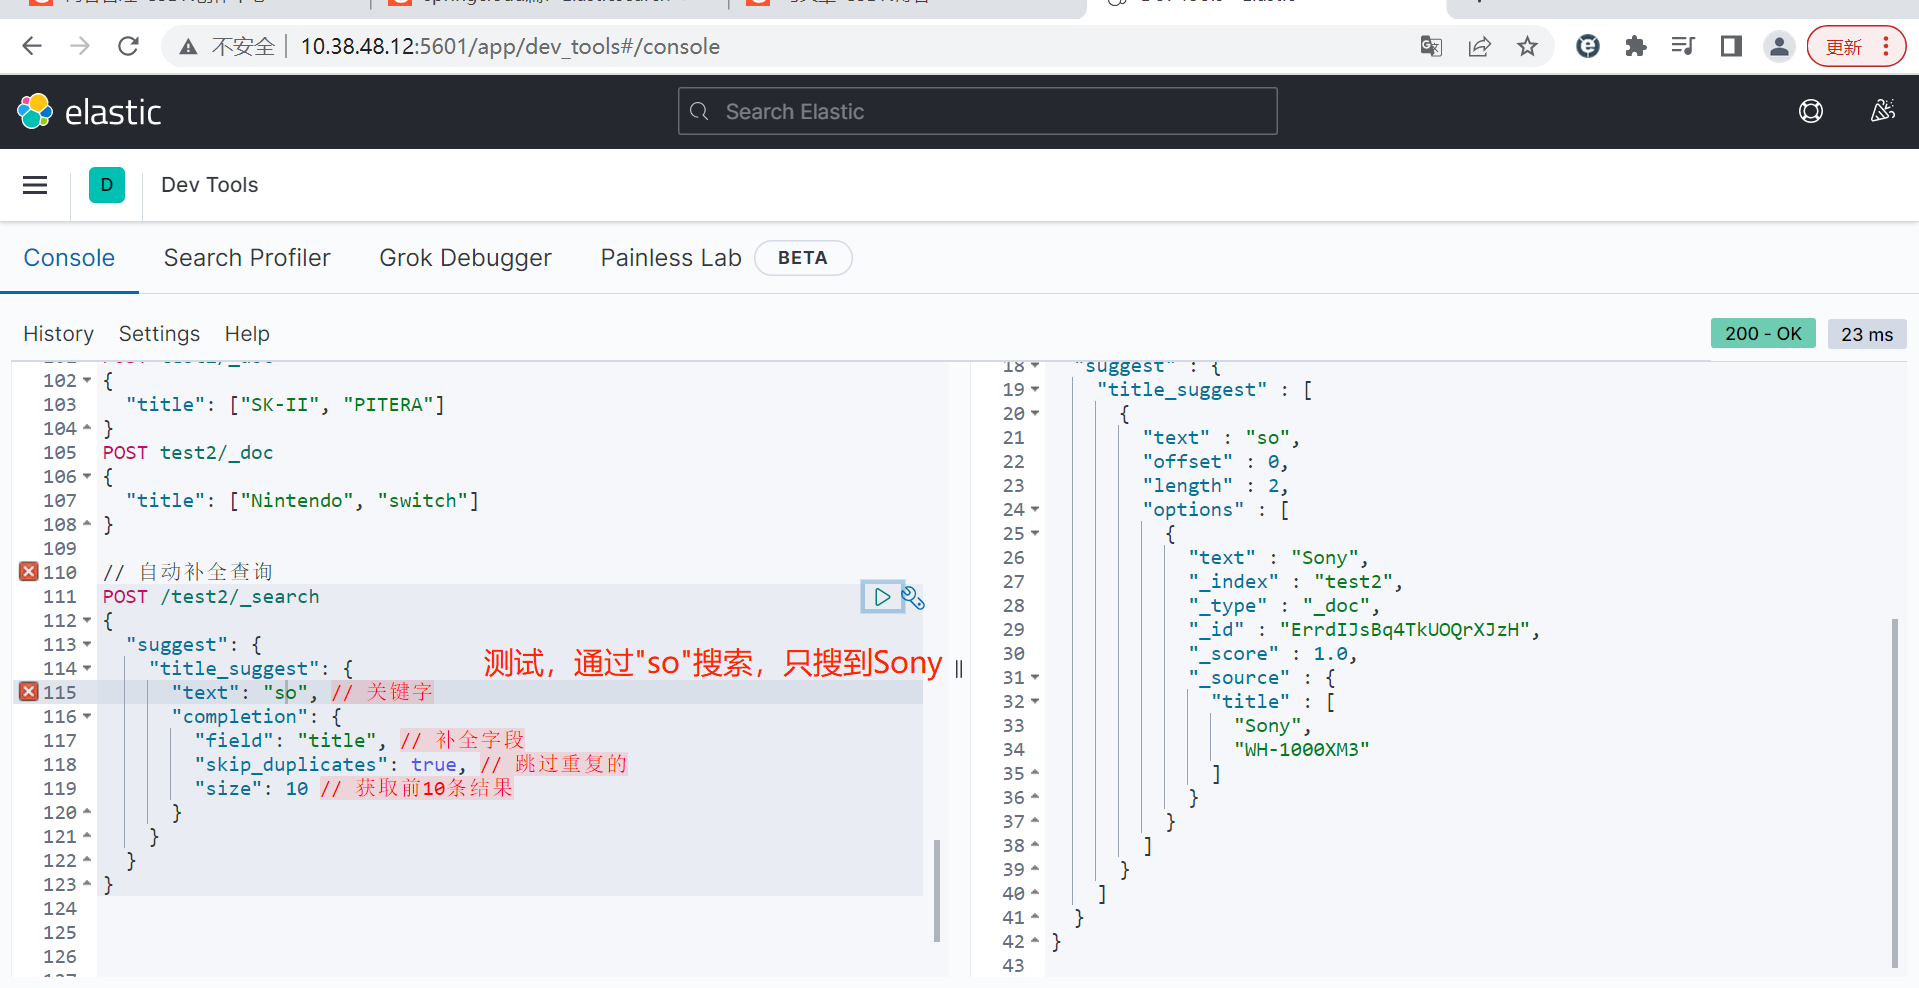
Task: Open the browser profile avatar
Action: [1779, 46]
